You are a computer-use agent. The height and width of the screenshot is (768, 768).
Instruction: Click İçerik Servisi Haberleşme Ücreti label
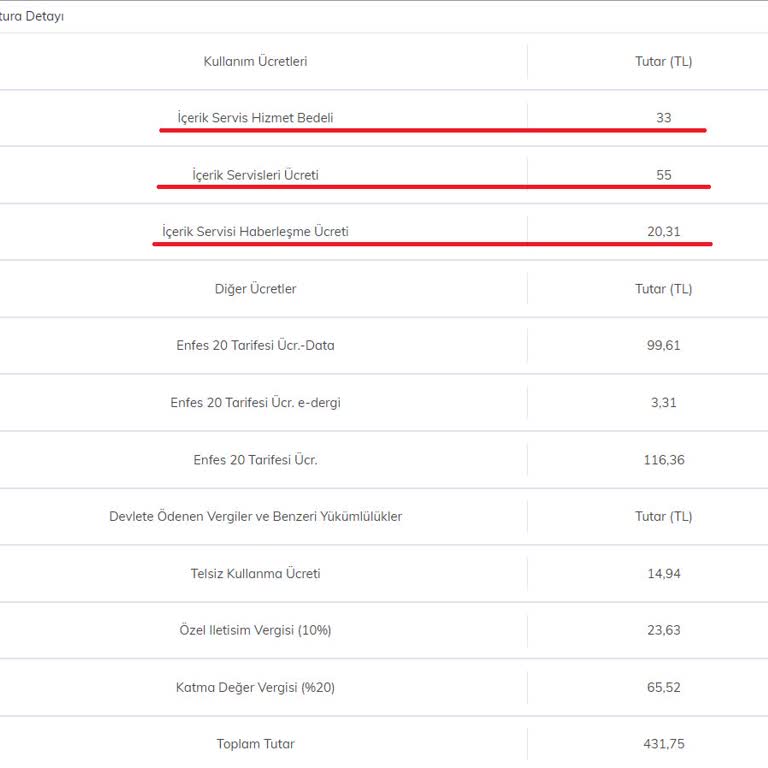click(x=255, y=232)
